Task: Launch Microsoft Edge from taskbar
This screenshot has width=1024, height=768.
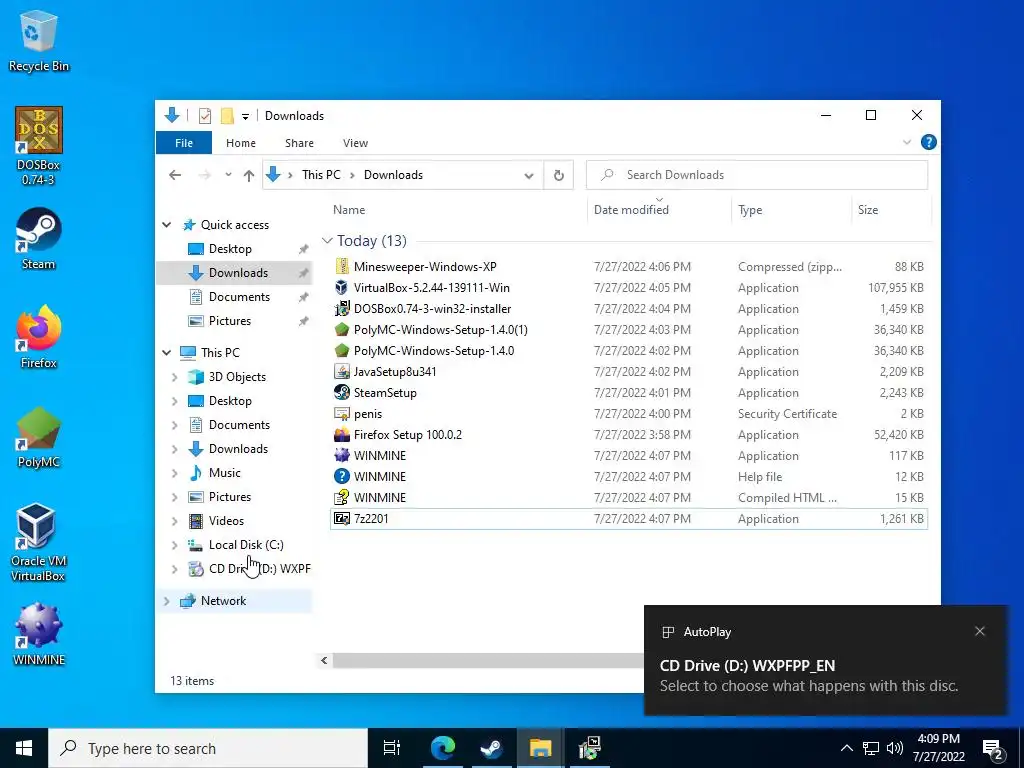Action: click(442, 748)
